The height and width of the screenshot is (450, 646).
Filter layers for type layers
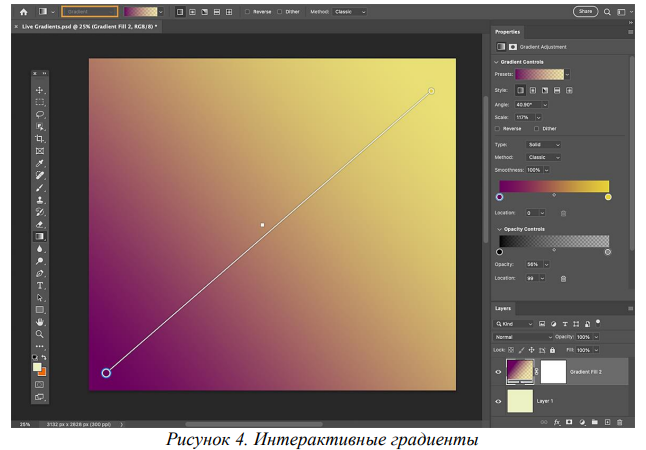coord(565,324)
